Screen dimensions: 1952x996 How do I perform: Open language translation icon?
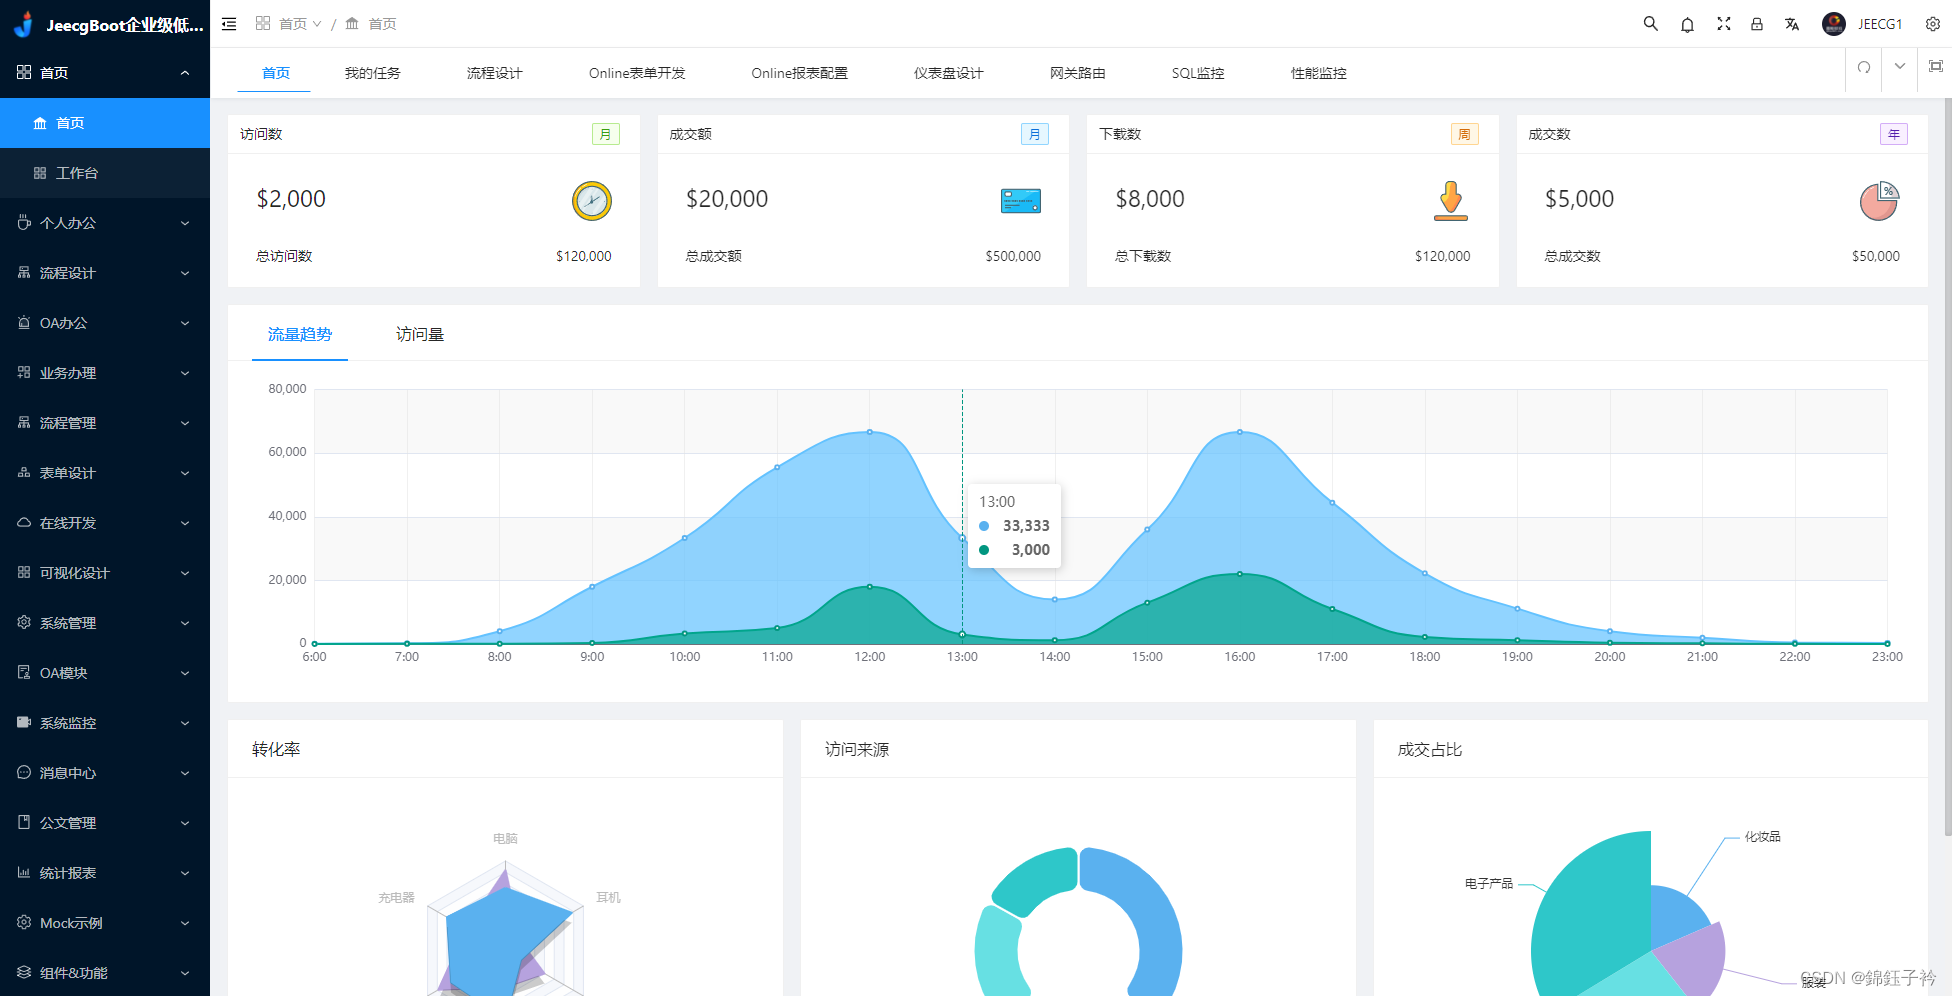(x=1792, y=24)
